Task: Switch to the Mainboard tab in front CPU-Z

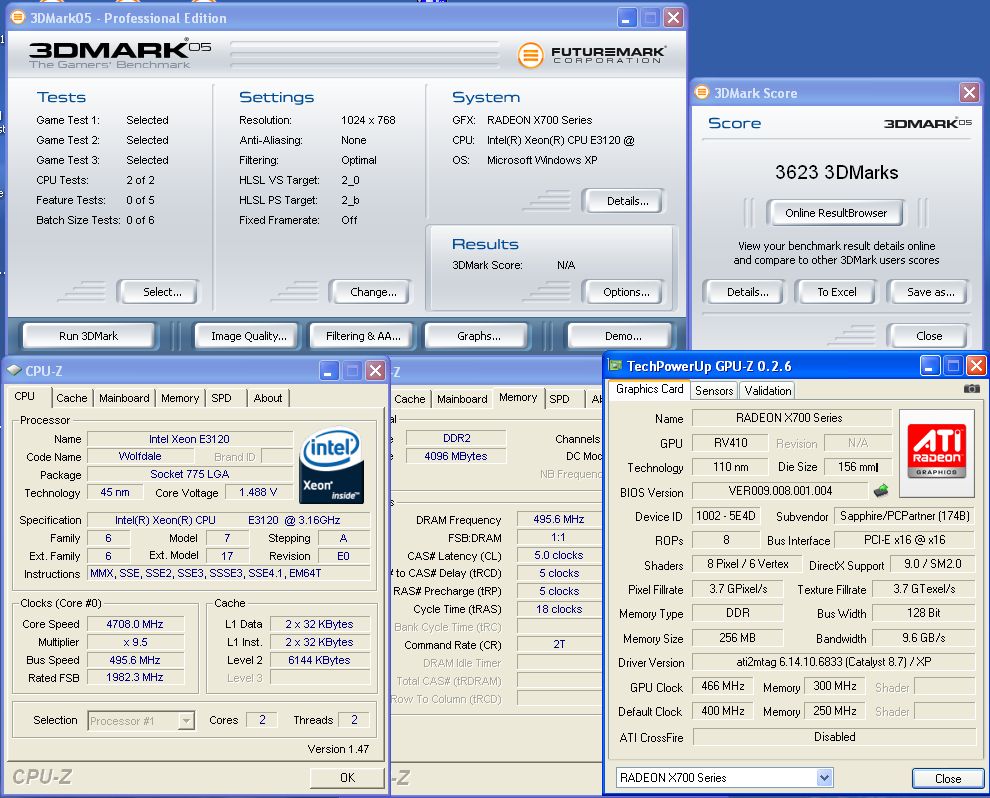Action: click(124, 398)
